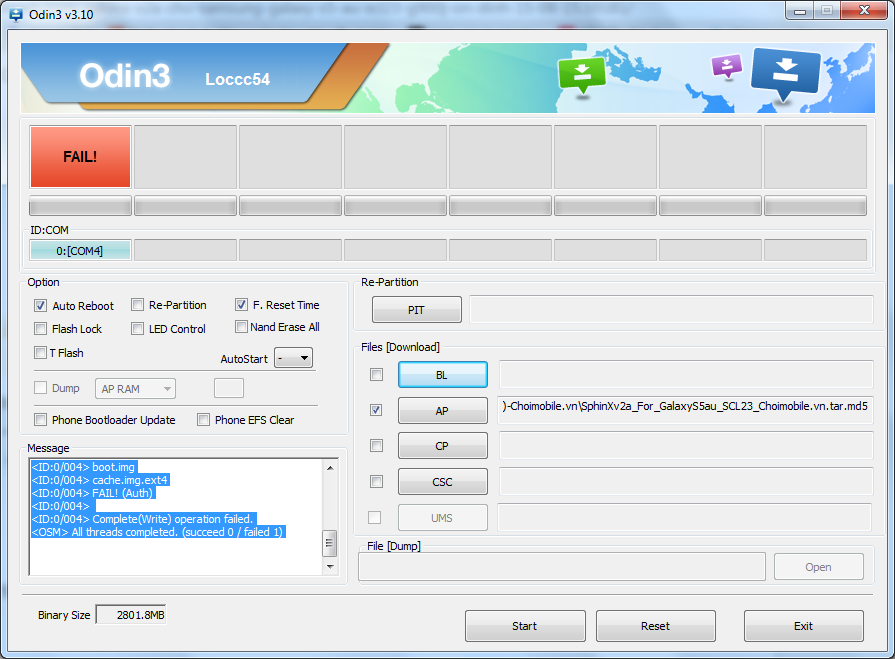Check Phone Bootloader Update option
The image size is (895, 659).
pyautogui.click(x=41, y=420)
